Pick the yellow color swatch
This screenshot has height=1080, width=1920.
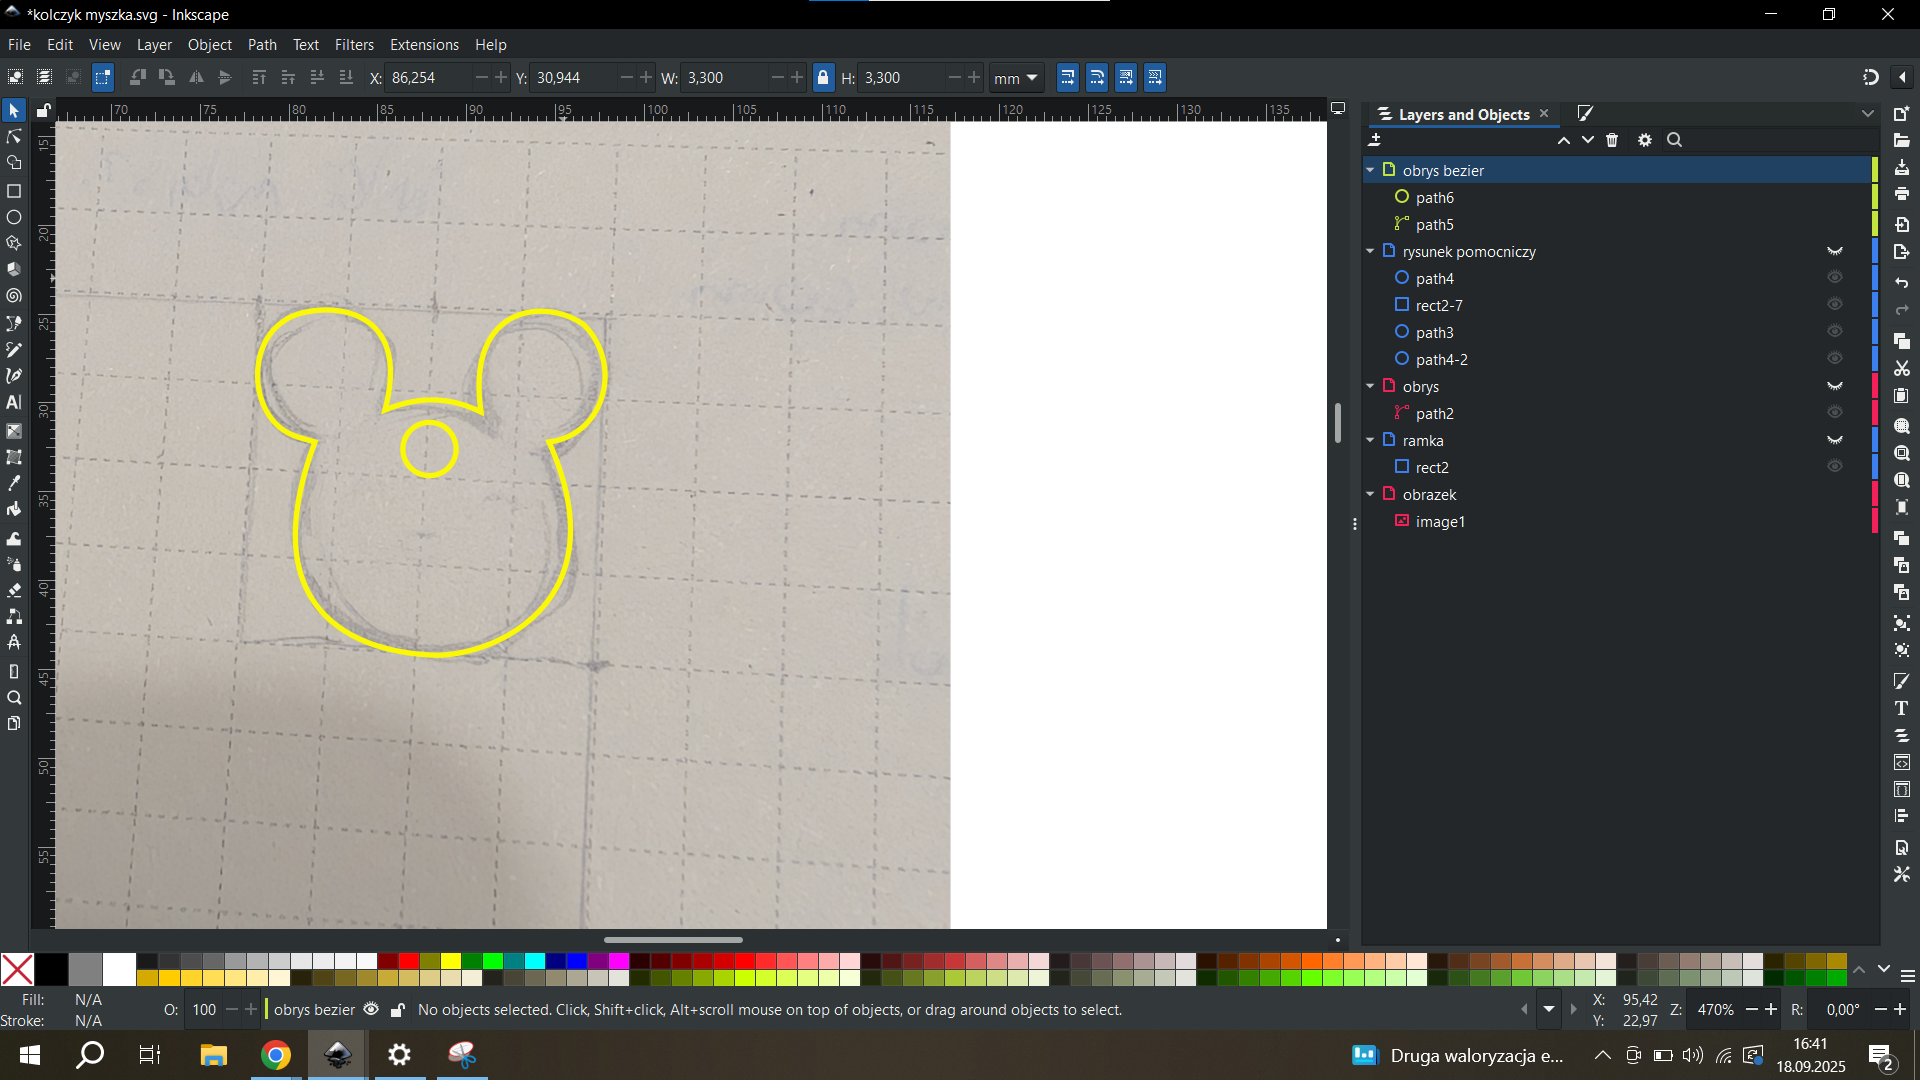point(451,961)
